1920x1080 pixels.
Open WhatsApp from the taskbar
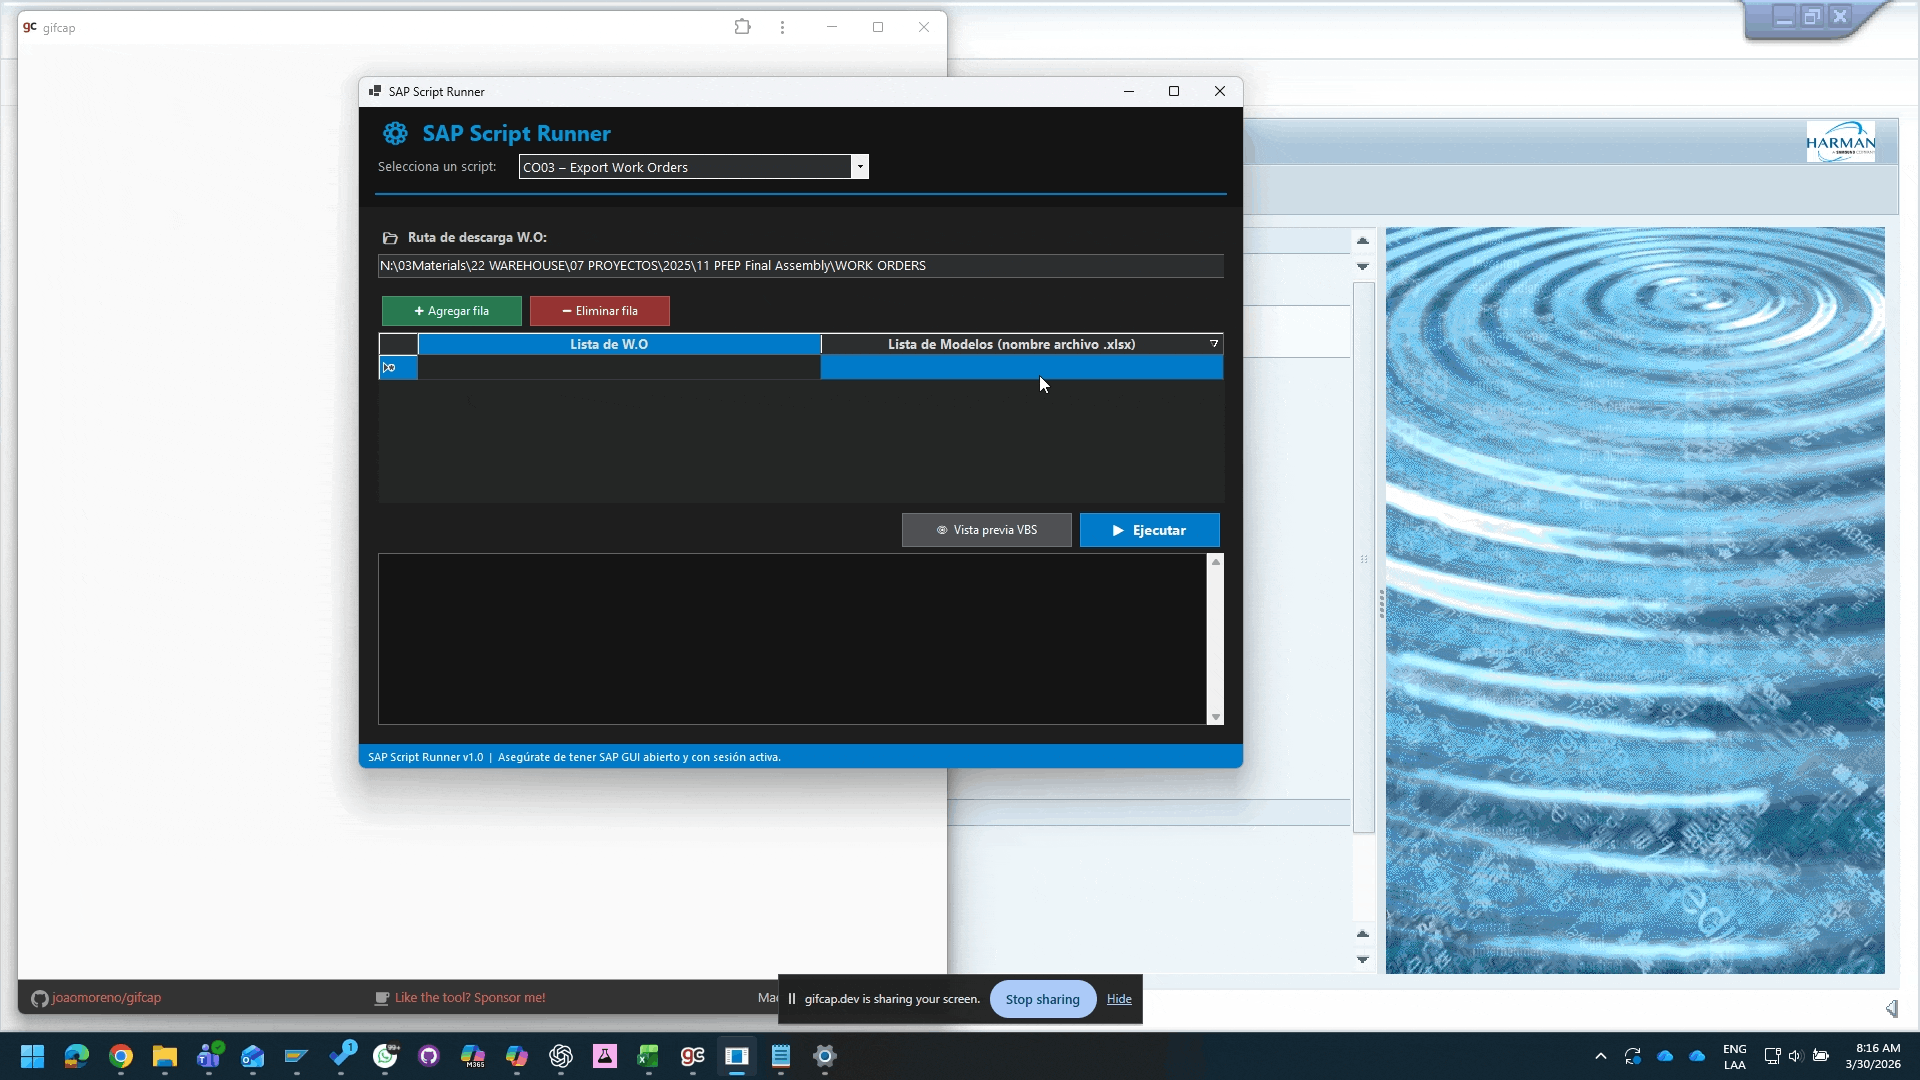(385, 1056)
